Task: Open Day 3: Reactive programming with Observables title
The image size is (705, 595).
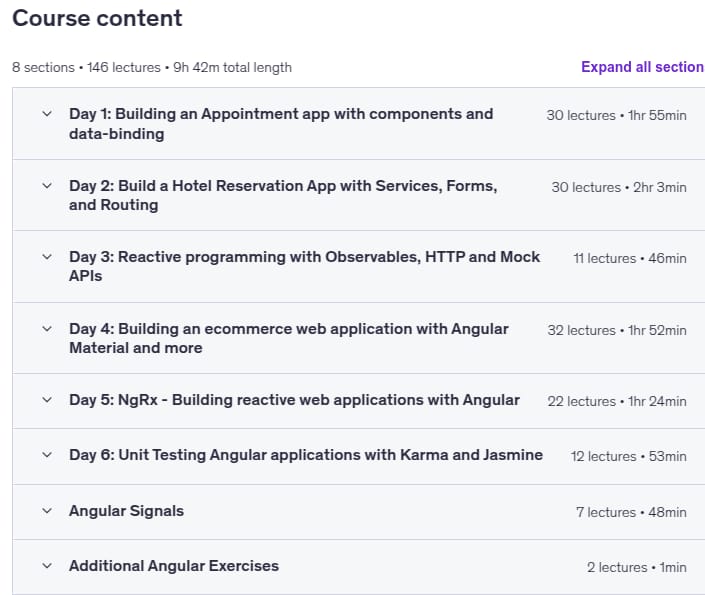Action: point(304,266)
